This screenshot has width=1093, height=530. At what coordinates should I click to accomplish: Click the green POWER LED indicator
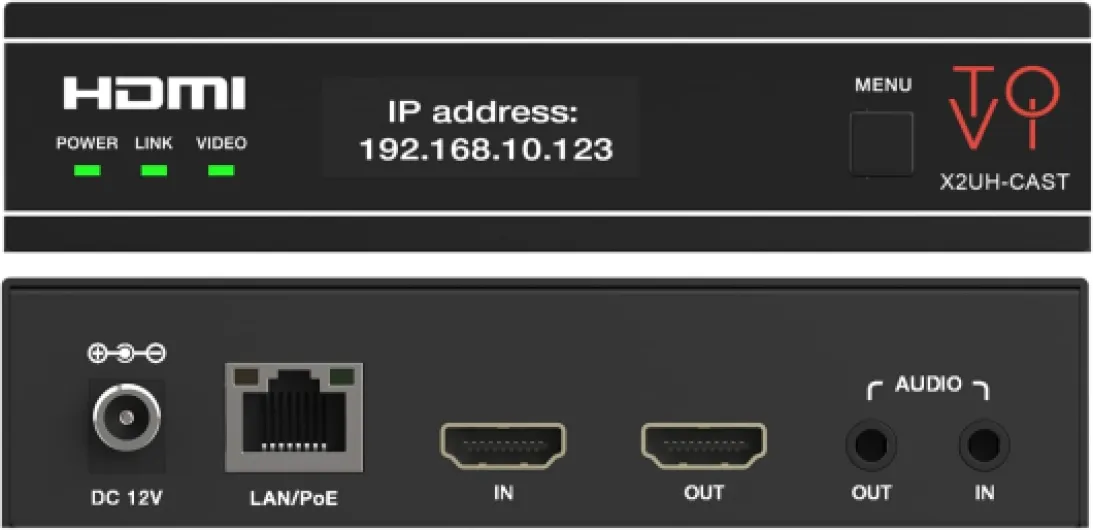tap(86, 170)
